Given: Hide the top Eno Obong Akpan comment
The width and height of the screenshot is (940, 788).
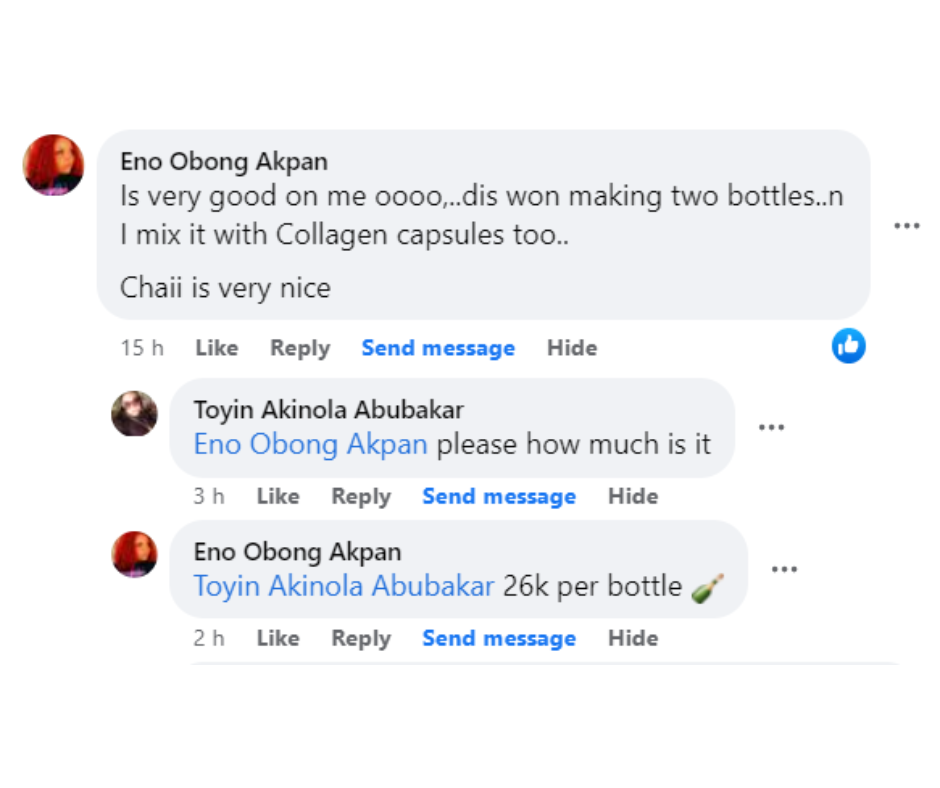Looking at the screenshot, I should 571,348.
